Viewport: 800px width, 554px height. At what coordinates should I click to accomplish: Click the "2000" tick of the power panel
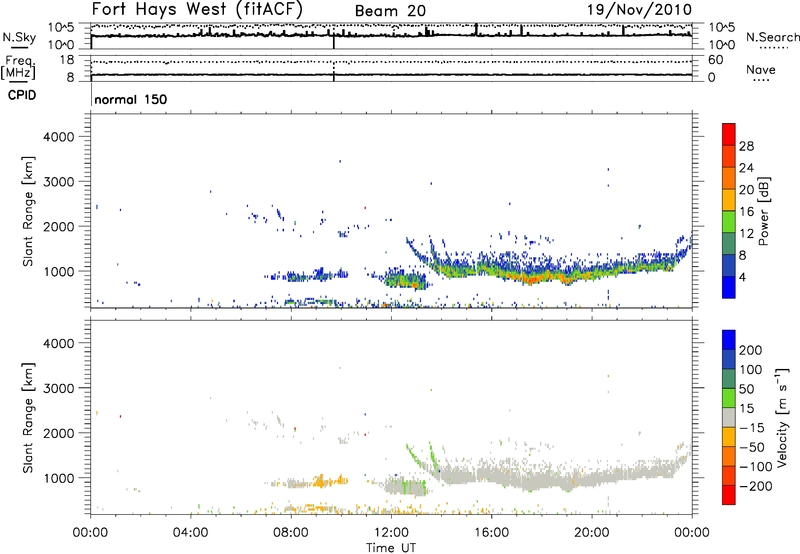(x=58, y=226)
